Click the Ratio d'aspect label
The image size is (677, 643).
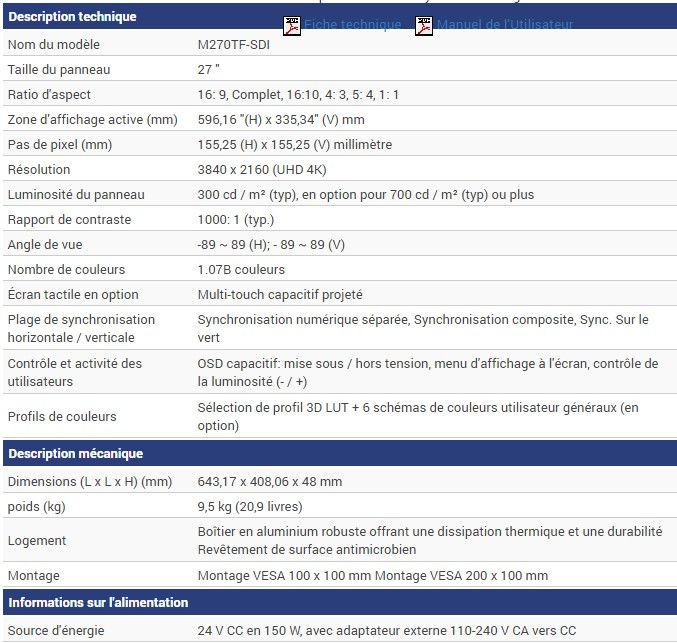pyautogui.click(x=49, y=95)
